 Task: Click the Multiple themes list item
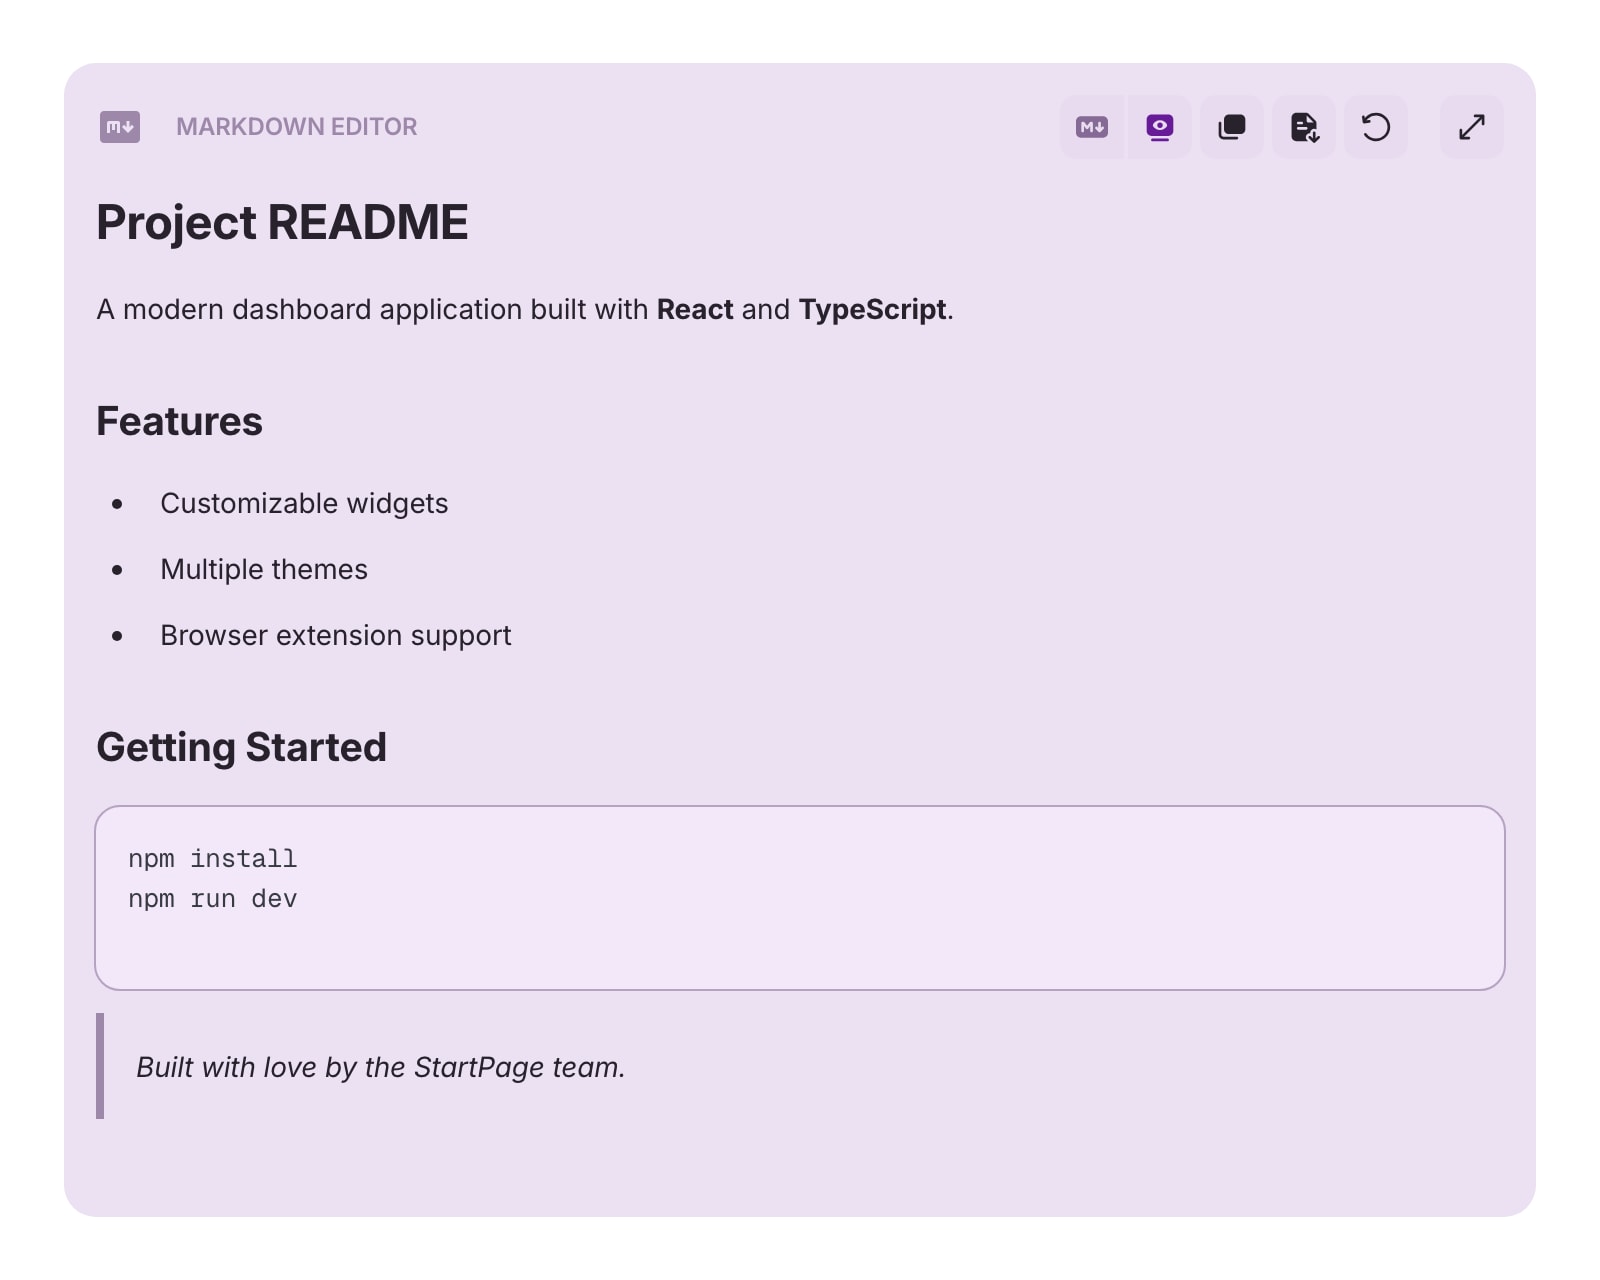264,569
